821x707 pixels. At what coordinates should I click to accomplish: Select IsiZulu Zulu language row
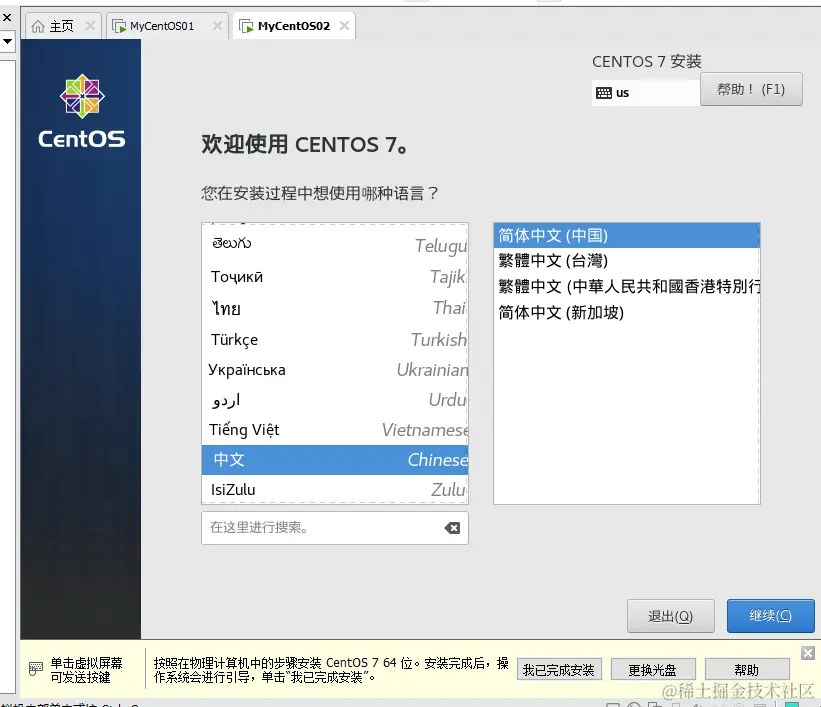click(x=335, y=490)
